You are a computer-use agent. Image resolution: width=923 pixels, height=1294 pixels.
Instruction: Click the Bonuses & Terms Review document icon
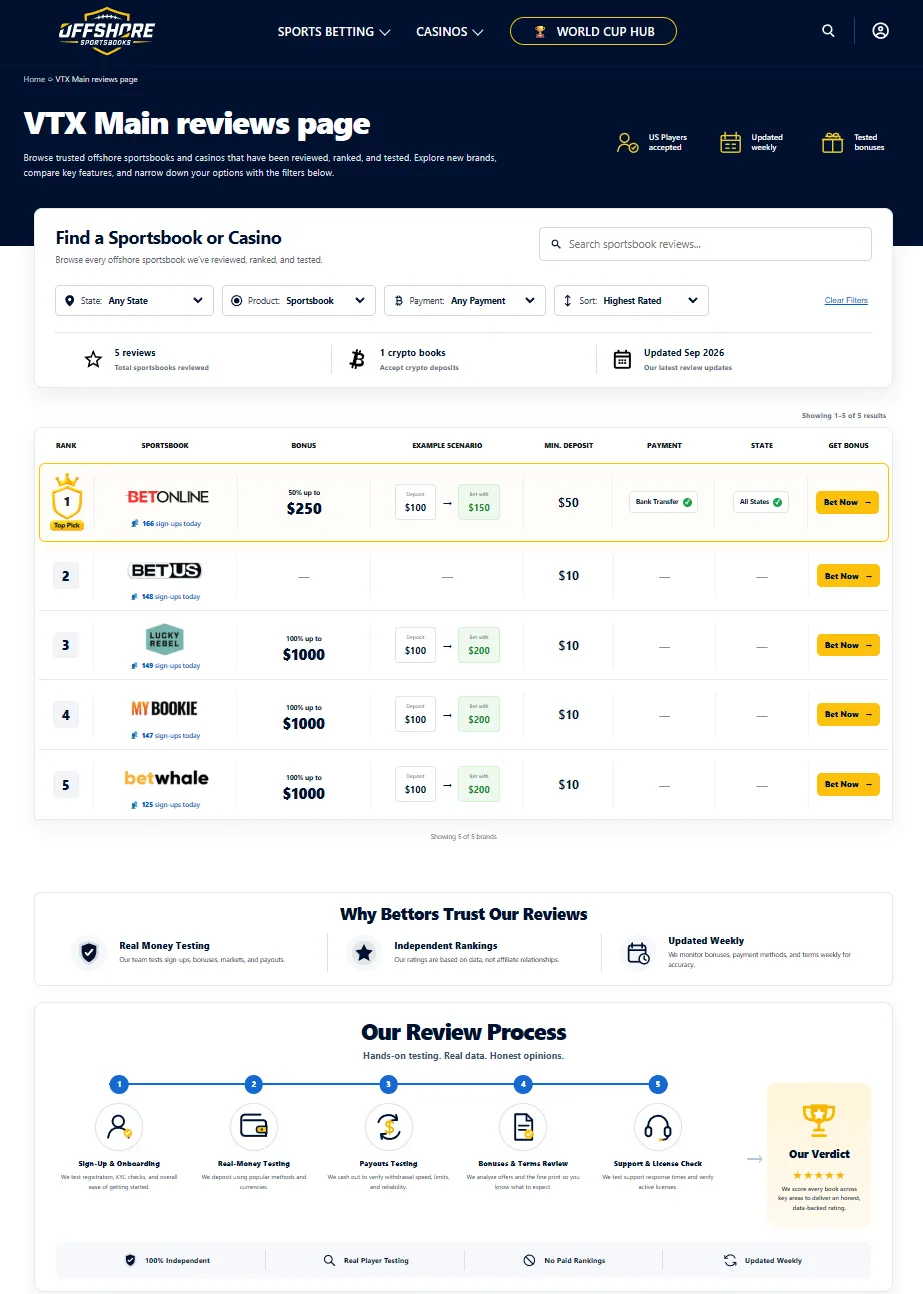[x=523, y=1127]
